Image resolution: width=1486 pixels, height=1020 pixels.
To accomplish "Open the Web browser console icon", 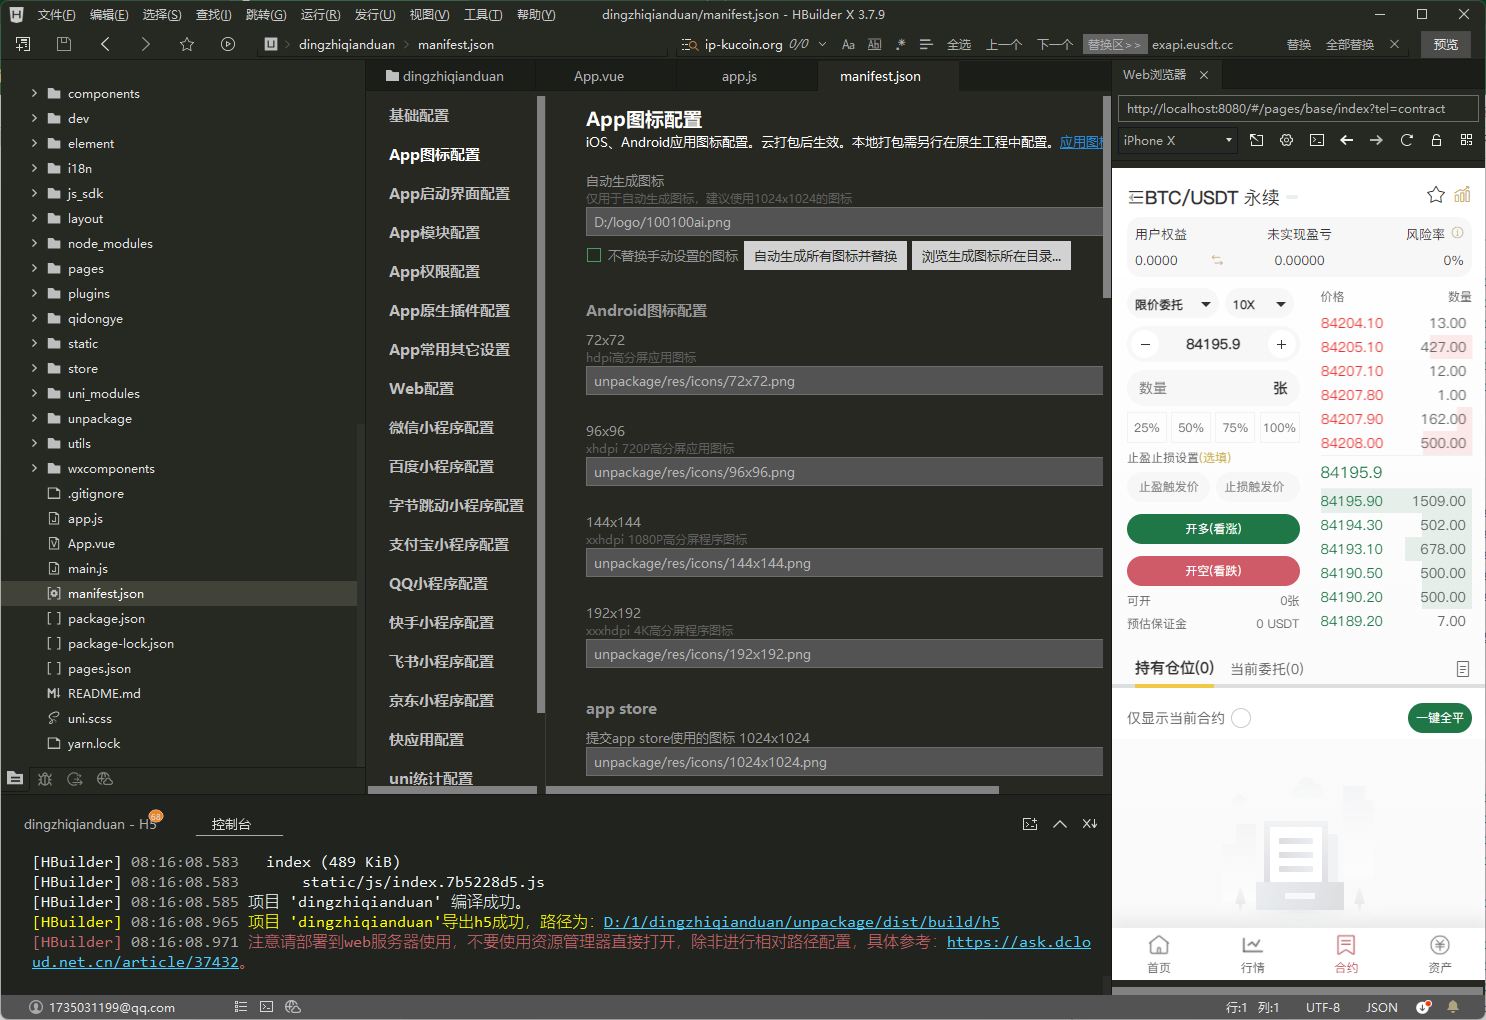I will click(1317, 140).
